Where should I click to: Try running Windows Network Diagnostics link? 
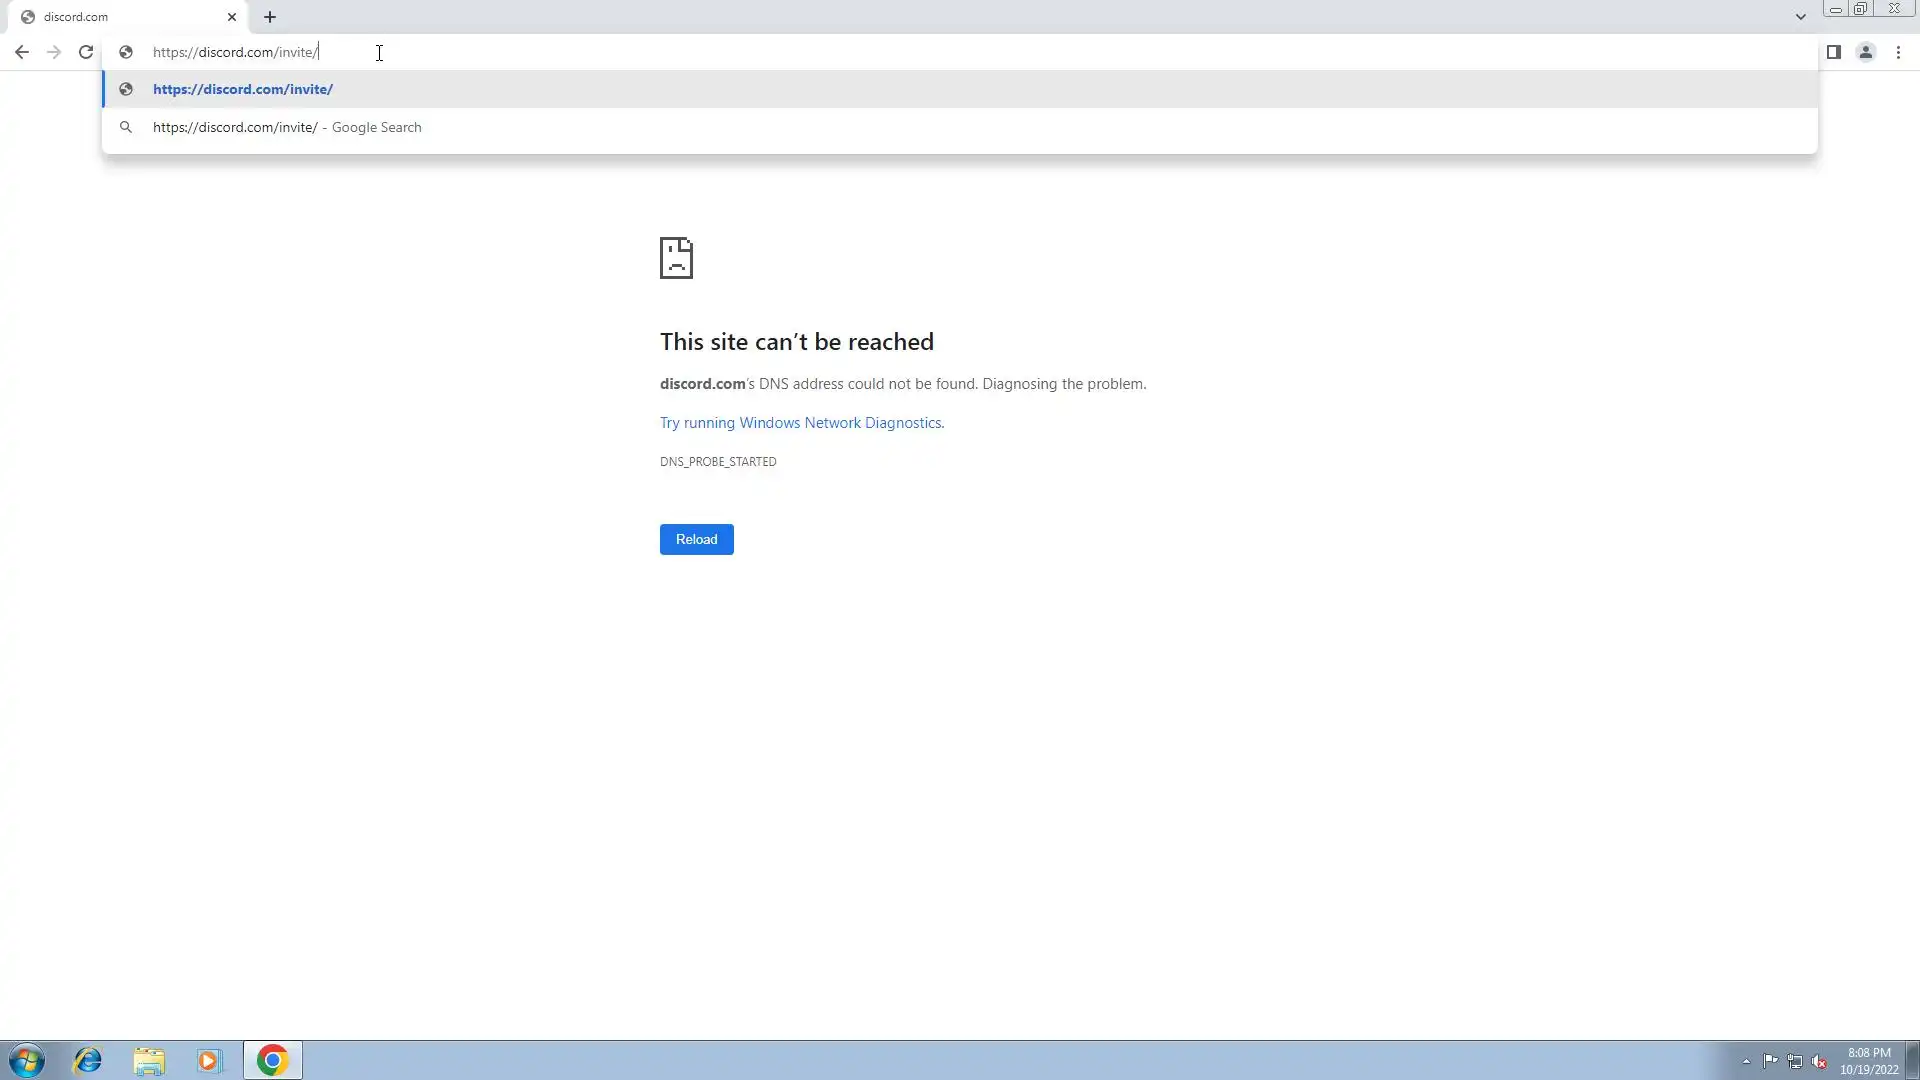(800, 423)
